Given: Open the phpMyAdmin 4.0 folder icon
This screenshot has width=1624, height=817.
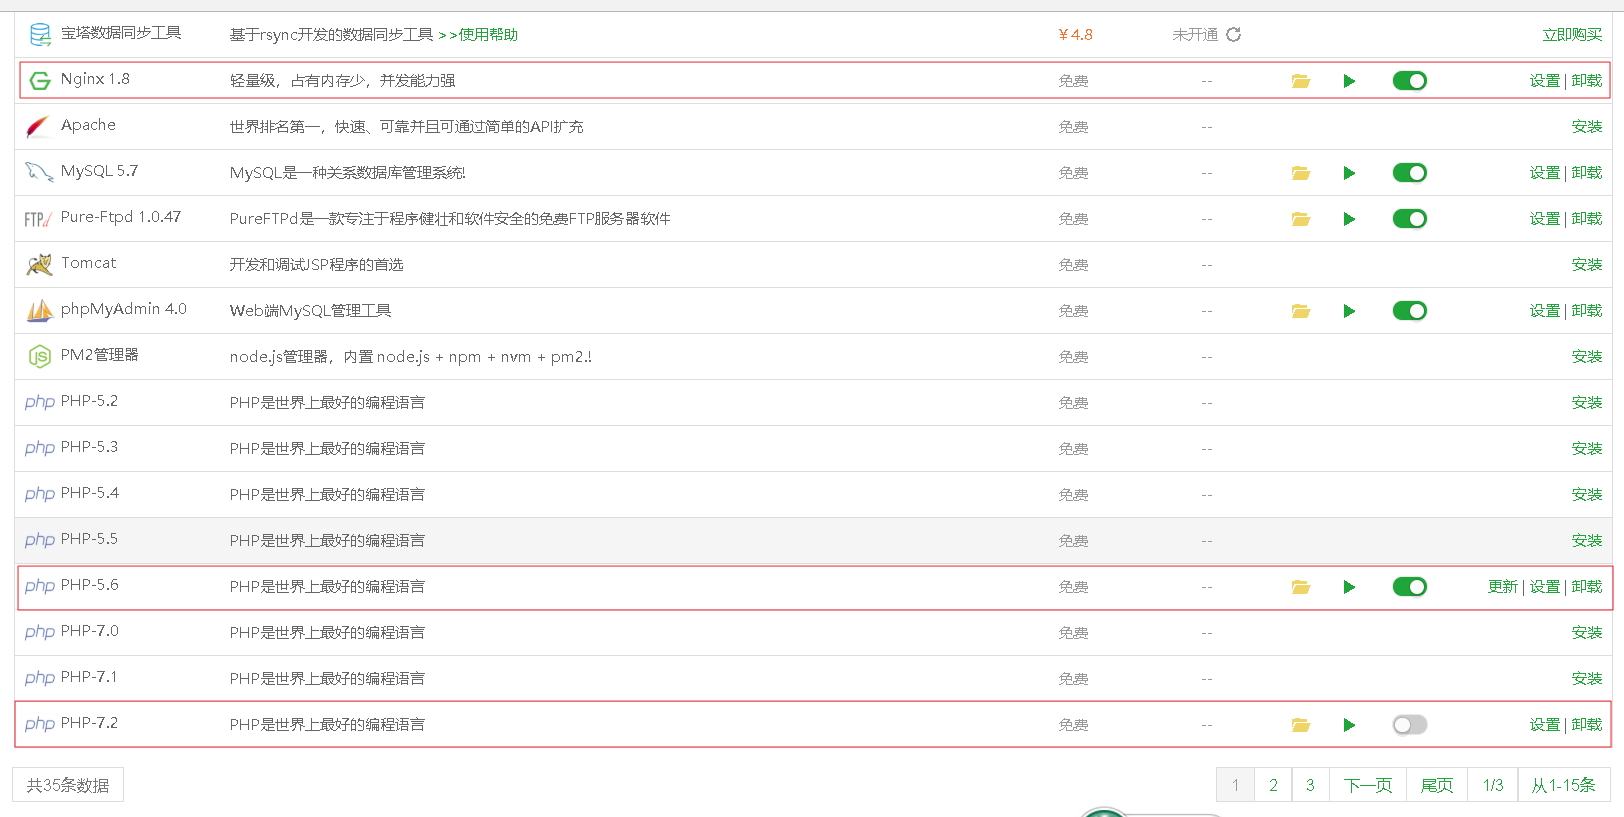Looking at the screenshot, I should 1300,311.
